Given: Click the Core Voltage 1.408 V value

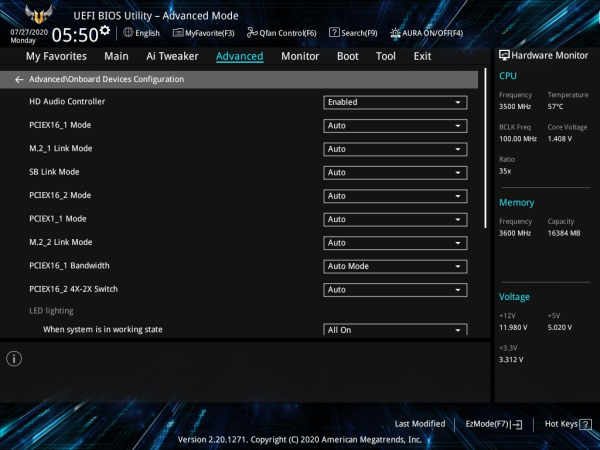Looking at the screenshot, I should tap(559, 139).
